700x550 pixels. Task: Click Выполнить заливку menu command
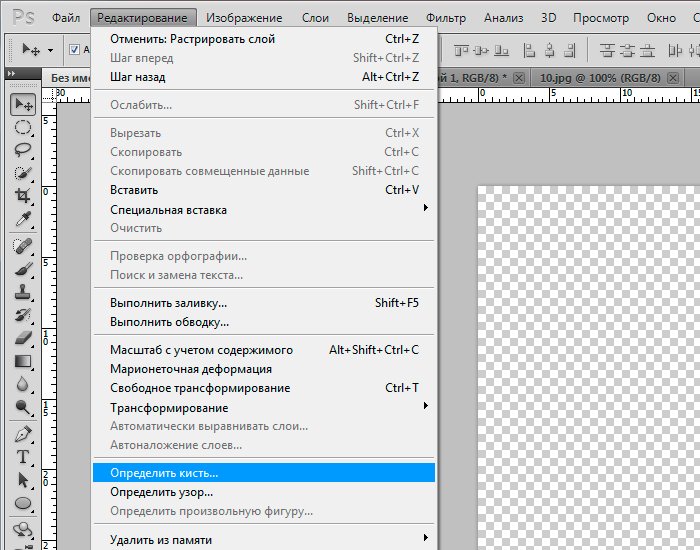click(168, 303)
